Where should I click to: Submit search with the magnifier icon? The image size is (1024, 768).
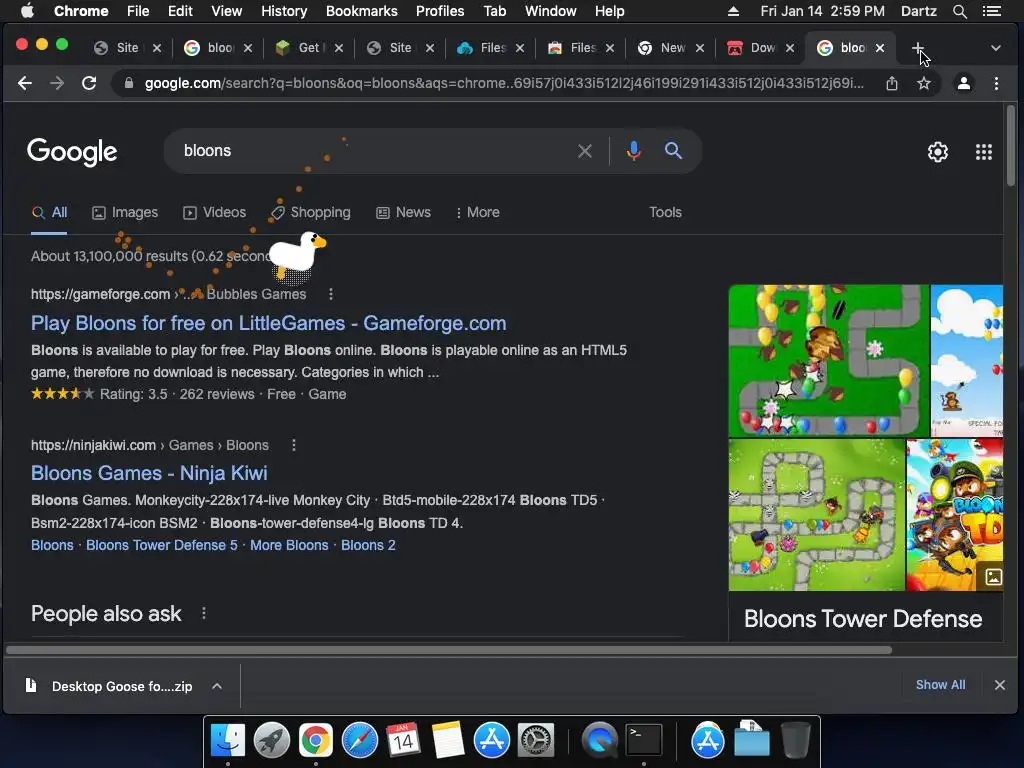673,151
